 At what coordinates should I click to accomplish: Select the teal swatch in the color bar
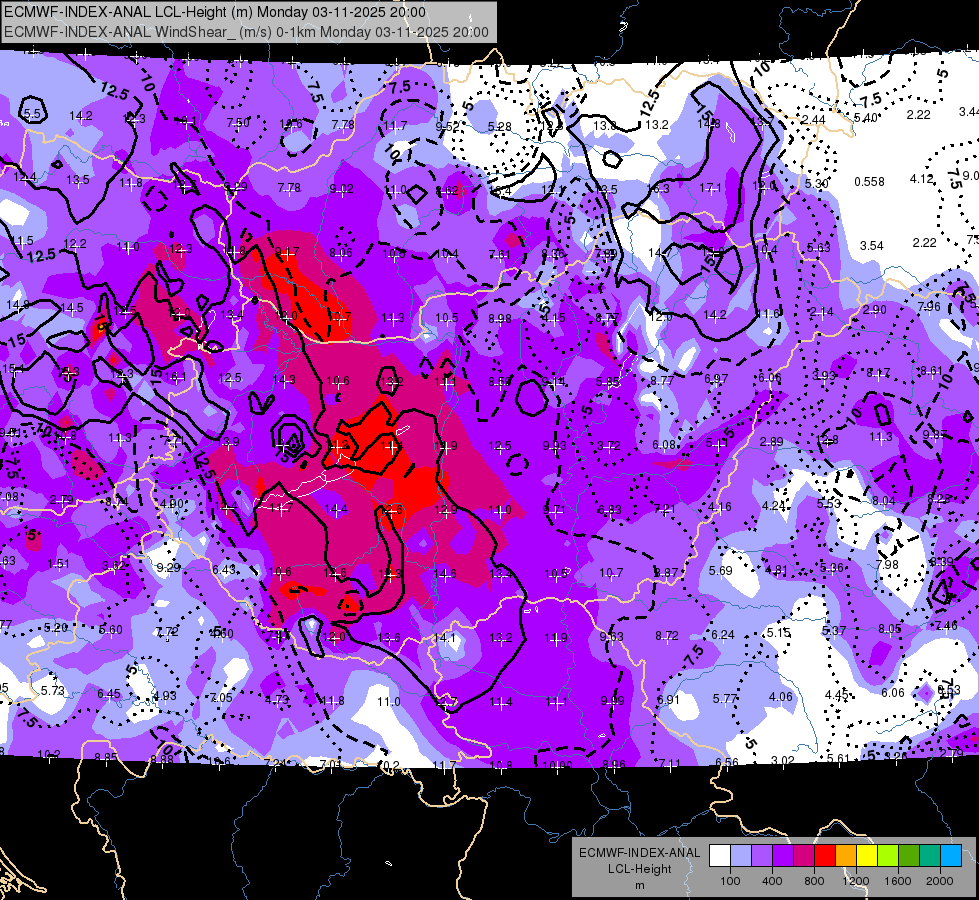click(x=930, y=855)
